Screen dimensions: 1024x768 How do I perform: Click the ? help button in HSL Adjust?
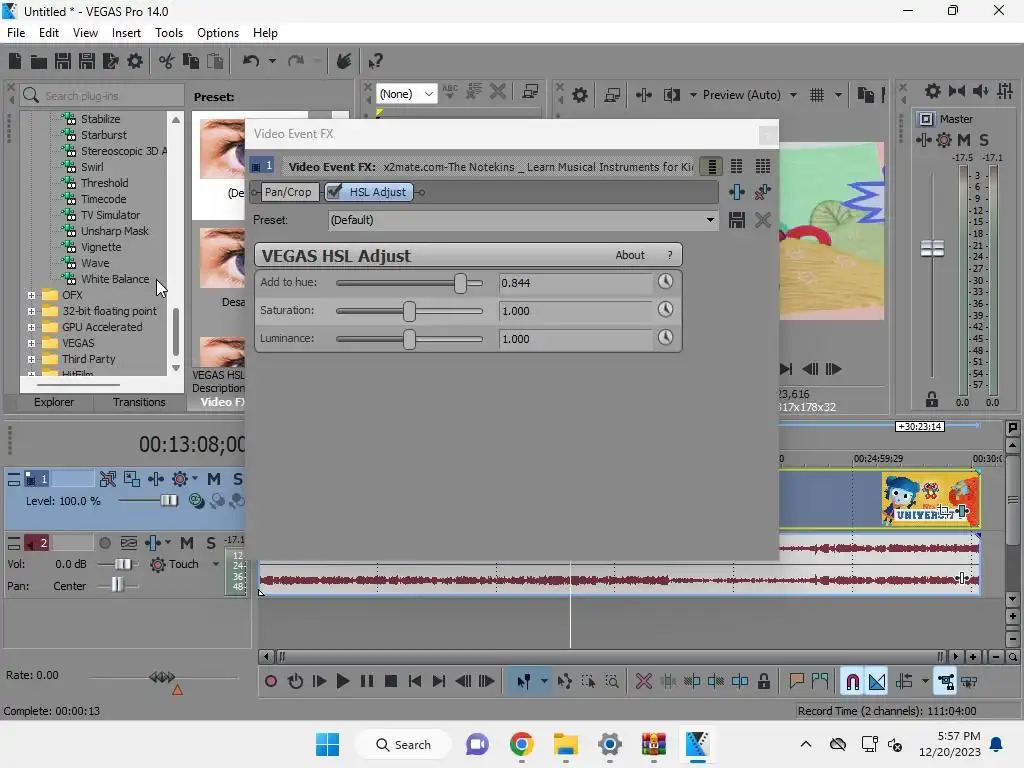(669, 255)
